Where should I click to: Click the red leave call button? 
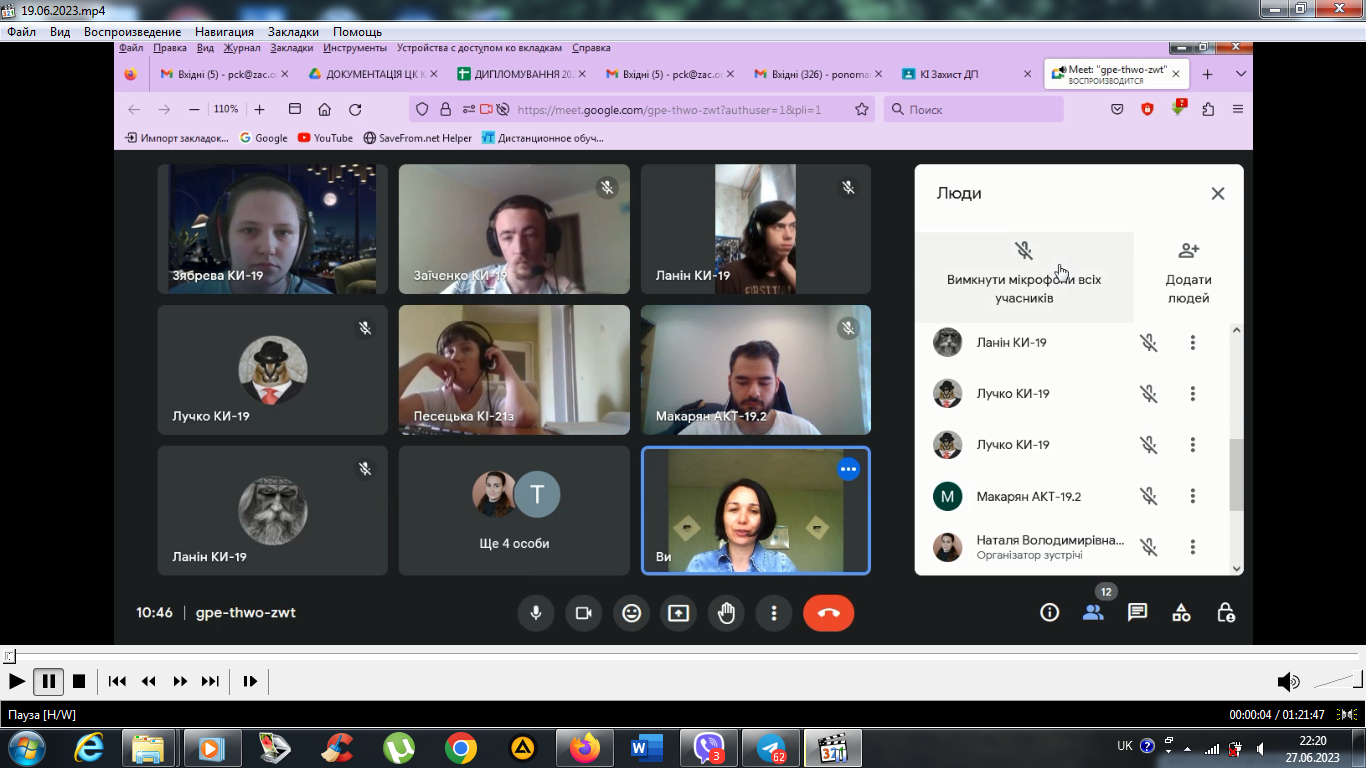(828, 613)
